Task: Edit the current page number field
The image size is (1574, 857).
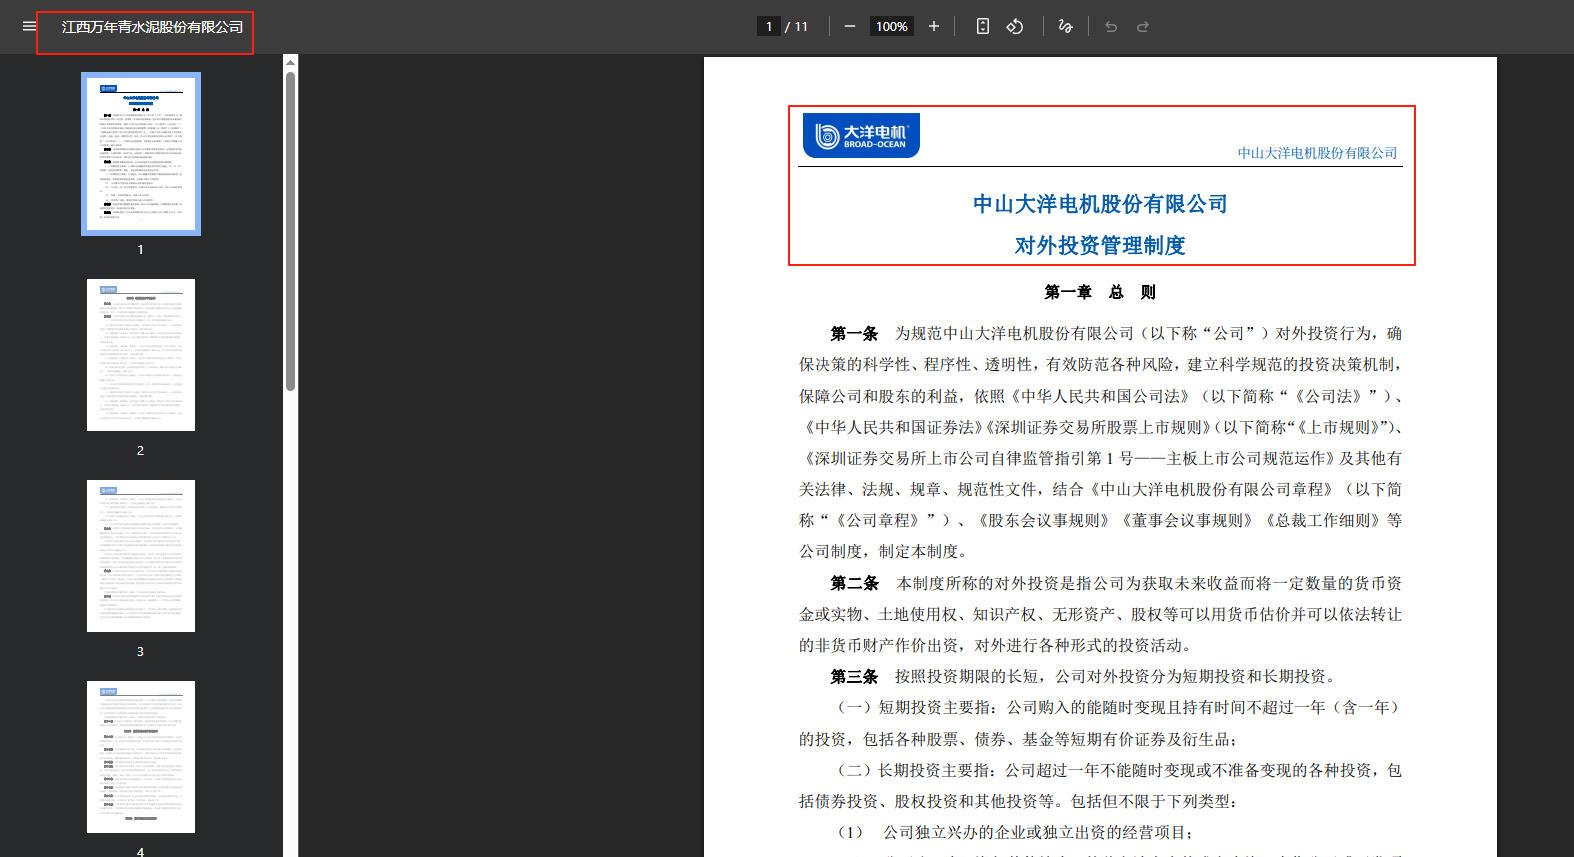Action: pyautogui.click(x=769, y=26)
